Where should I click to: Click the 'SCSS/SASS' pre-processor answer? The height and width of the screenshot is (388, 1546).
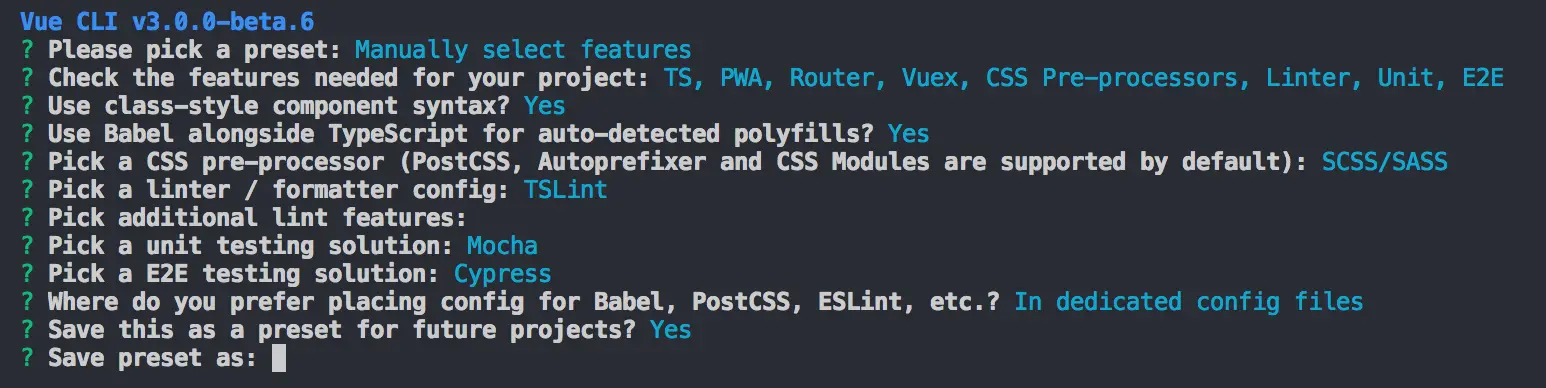click(1384, 161)
